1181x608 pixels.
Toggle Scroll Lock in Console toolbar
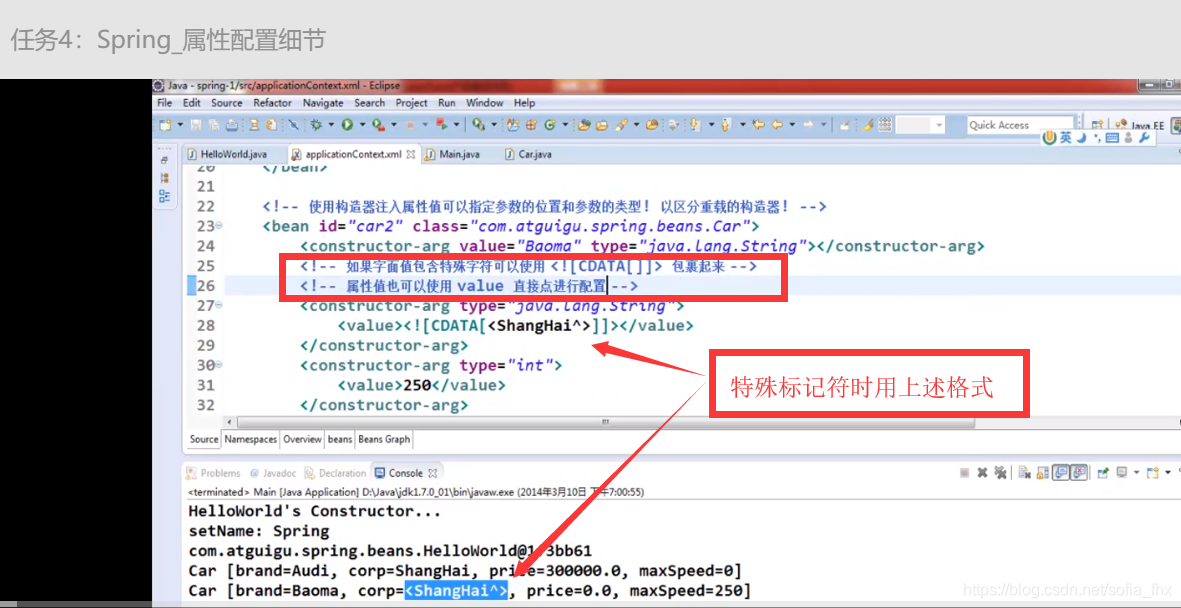[1042, 472]
